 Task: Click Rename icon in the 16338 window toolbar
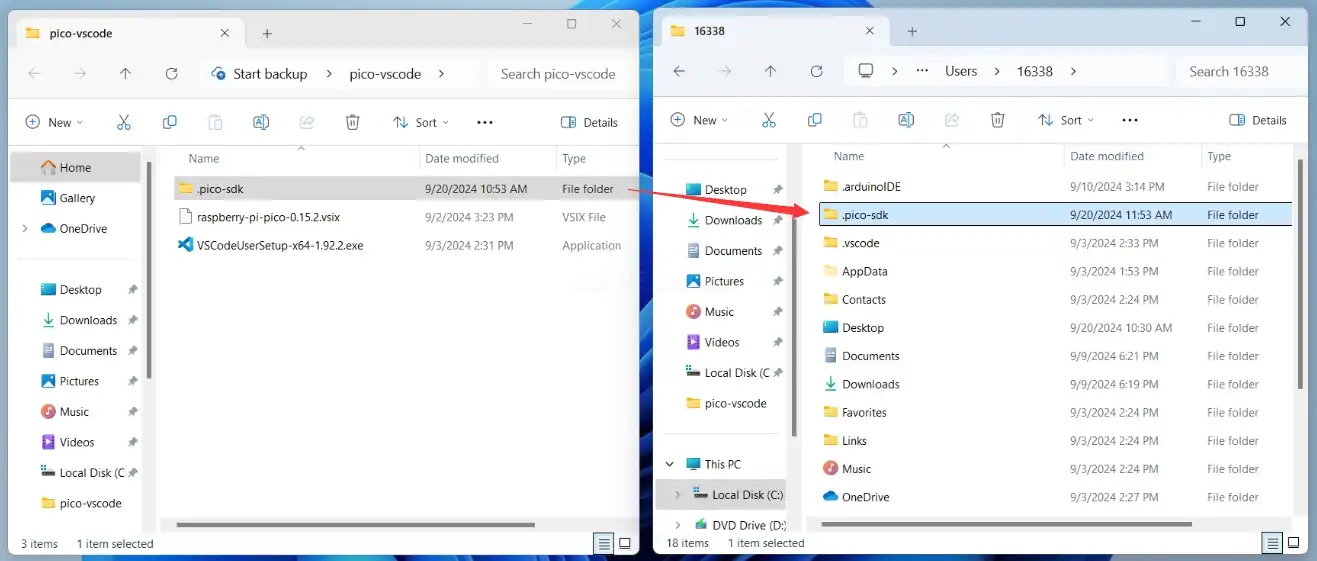coord(906,120)
